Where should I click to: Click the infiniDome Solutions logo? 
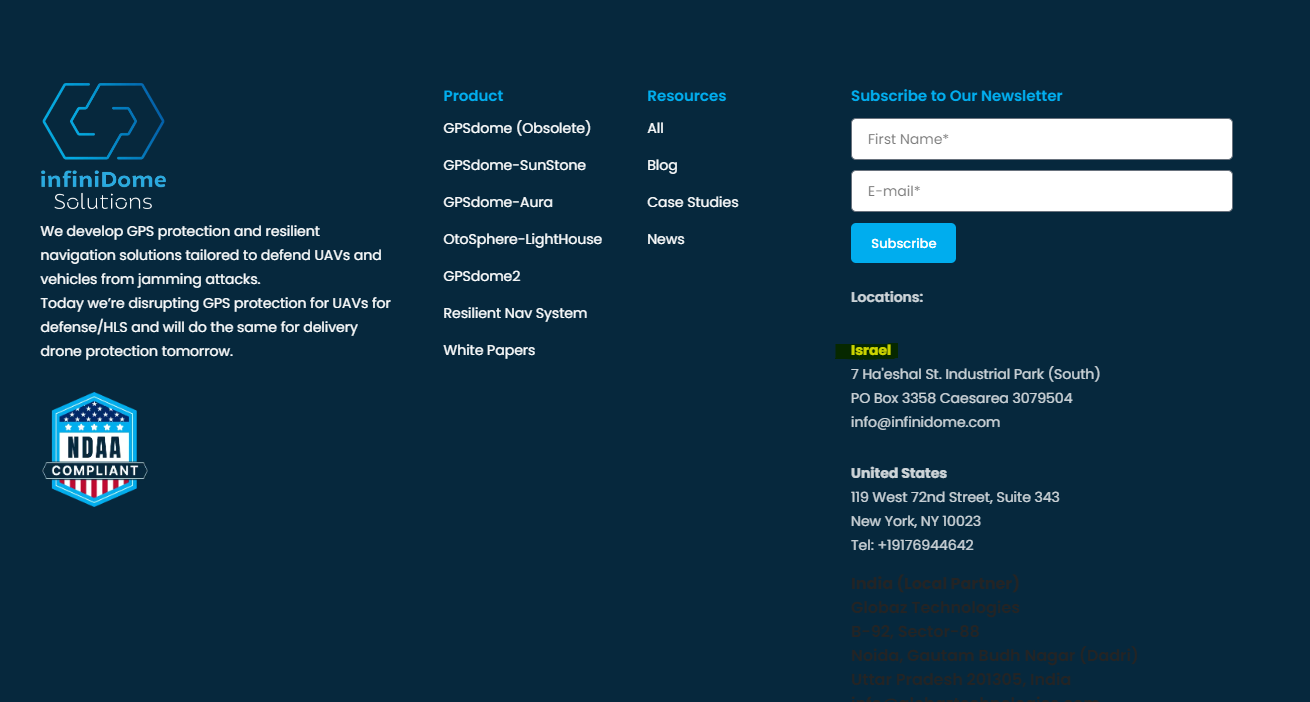[103, 147]
